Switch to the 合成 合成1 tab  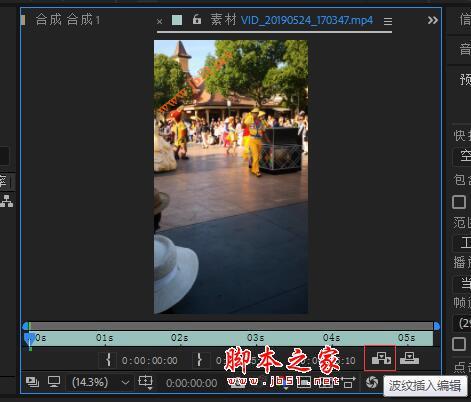(68, 20)
